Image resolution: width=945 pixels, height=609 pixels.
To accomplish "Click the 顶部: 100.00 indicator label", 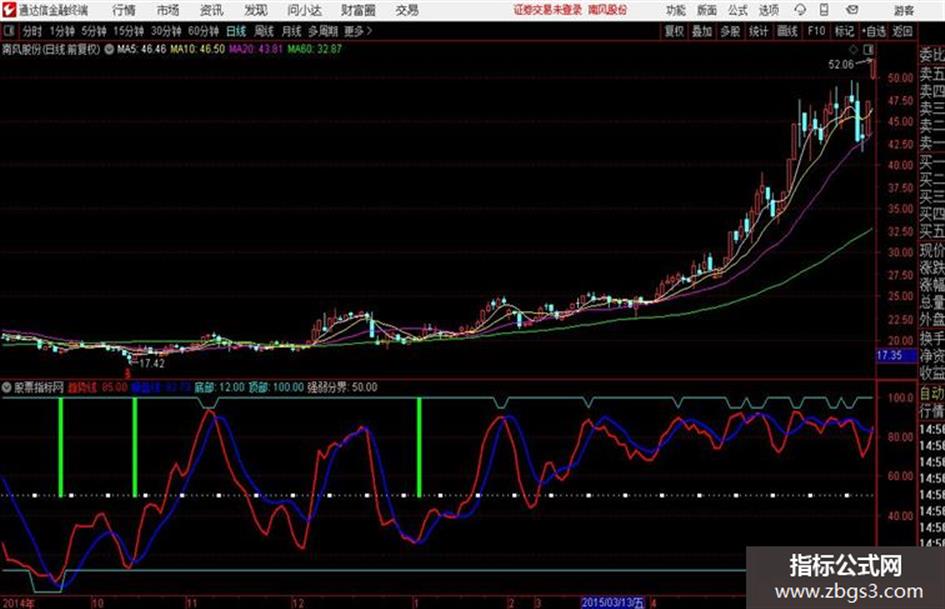I will [276, 387].
